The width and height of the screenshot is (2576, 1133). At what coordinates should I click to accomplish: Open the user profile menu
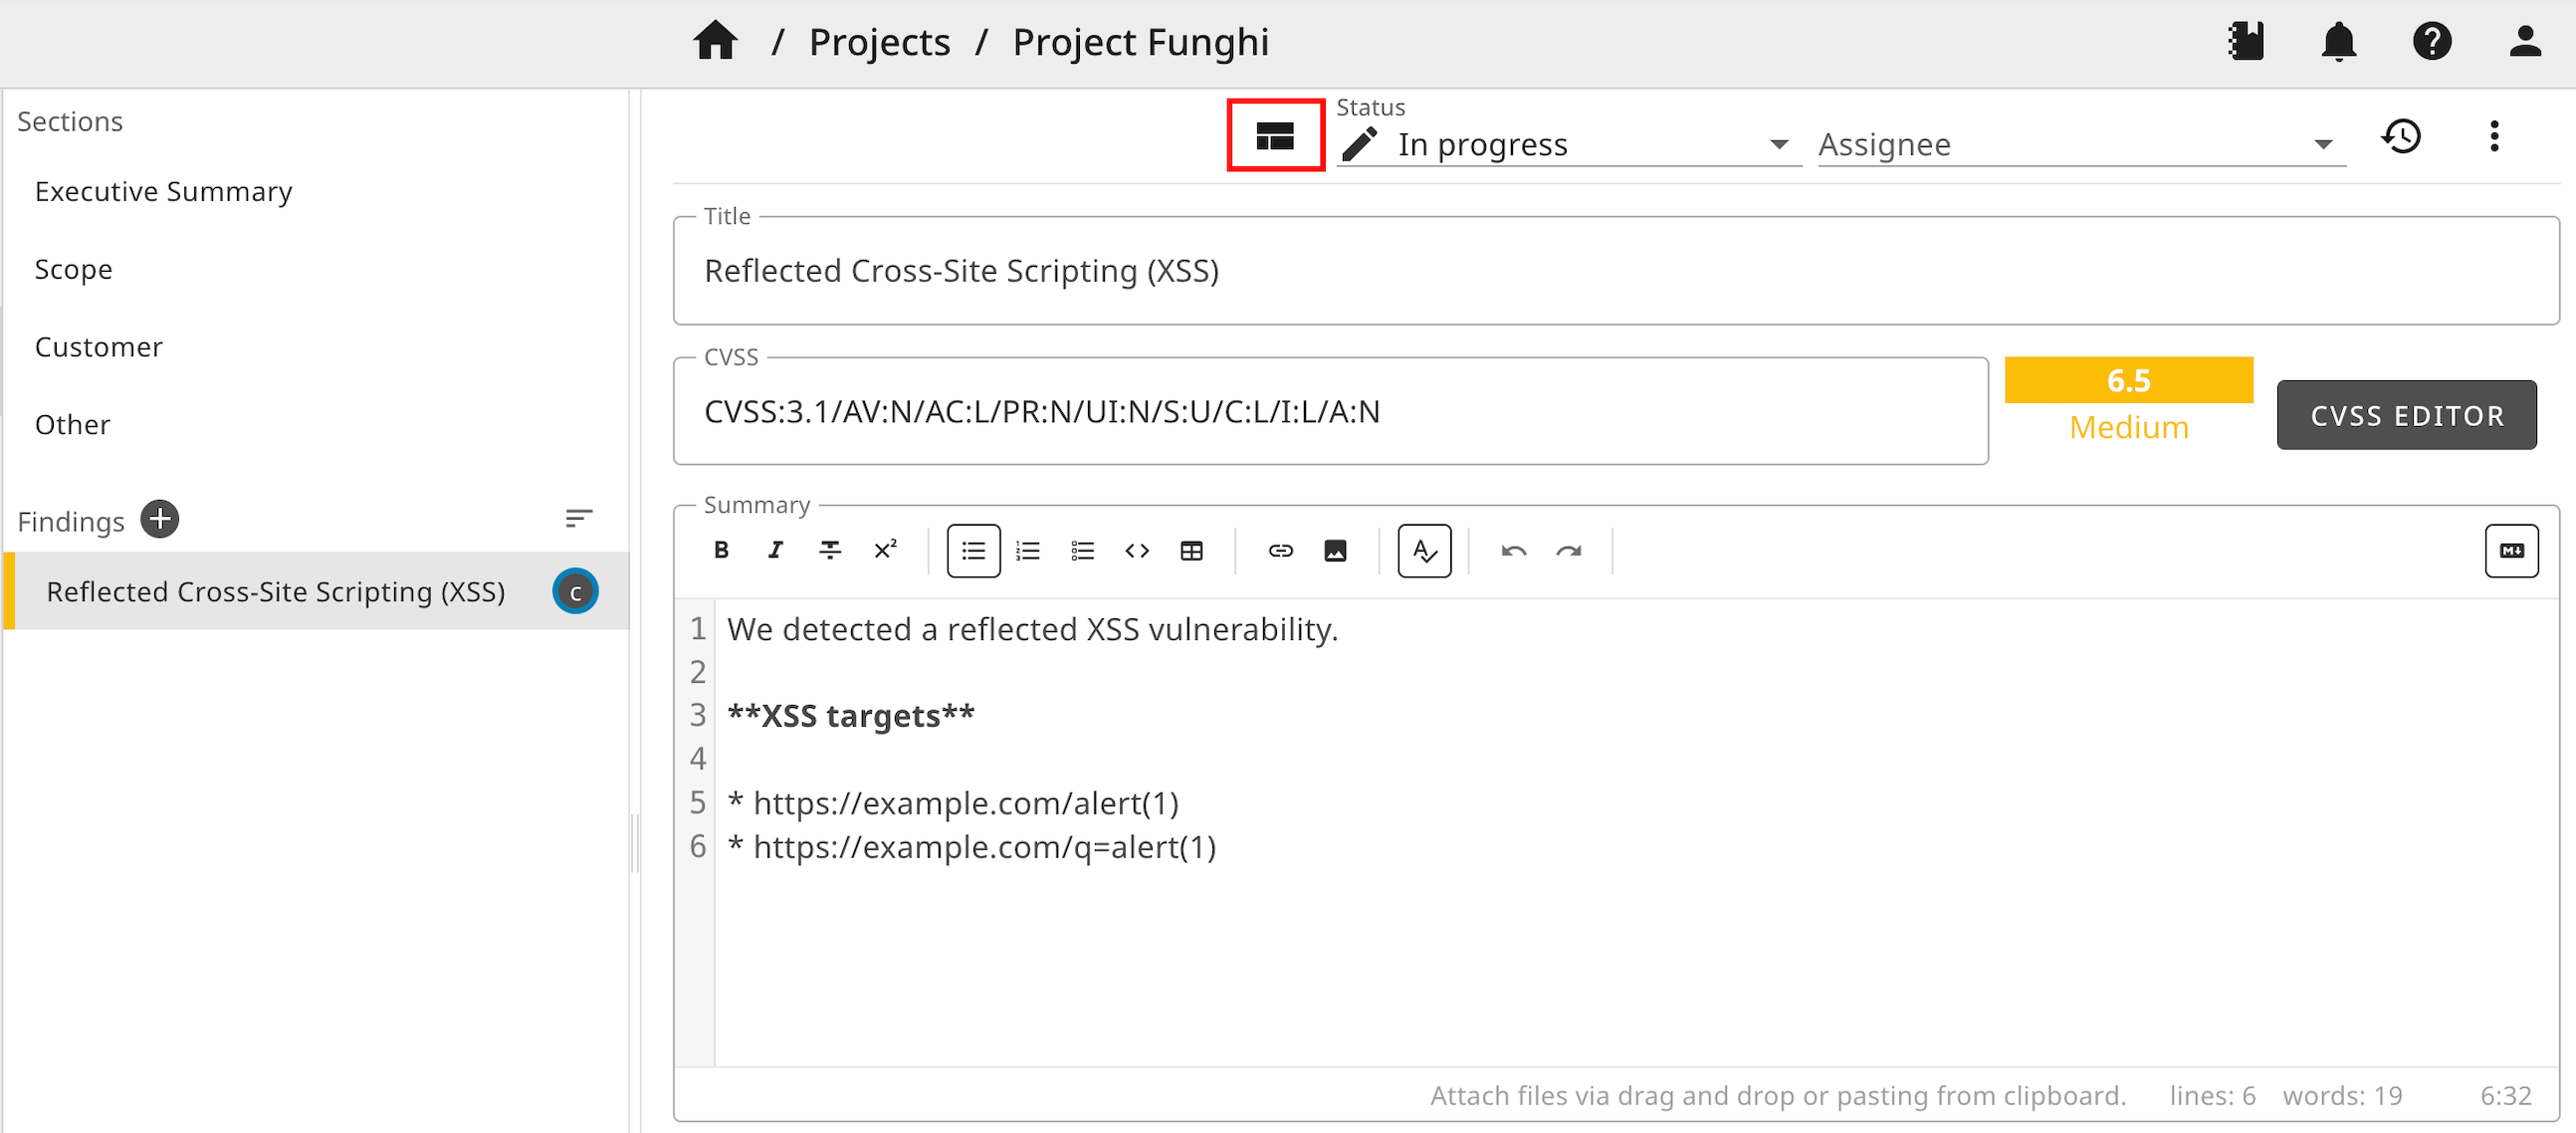pyautogui.click(x=2524, y=42)
